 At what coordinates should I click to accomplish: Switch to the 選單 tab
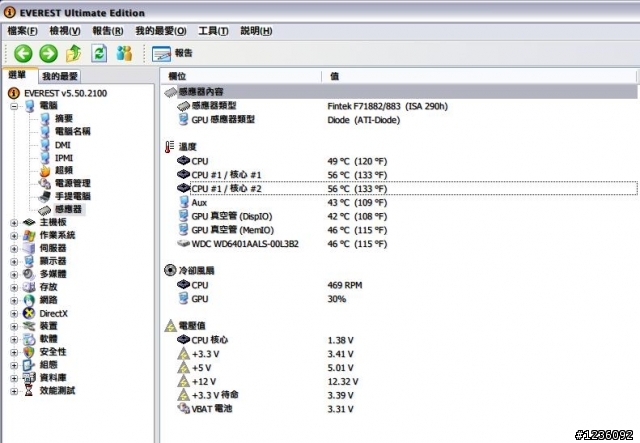click(18, 75)
